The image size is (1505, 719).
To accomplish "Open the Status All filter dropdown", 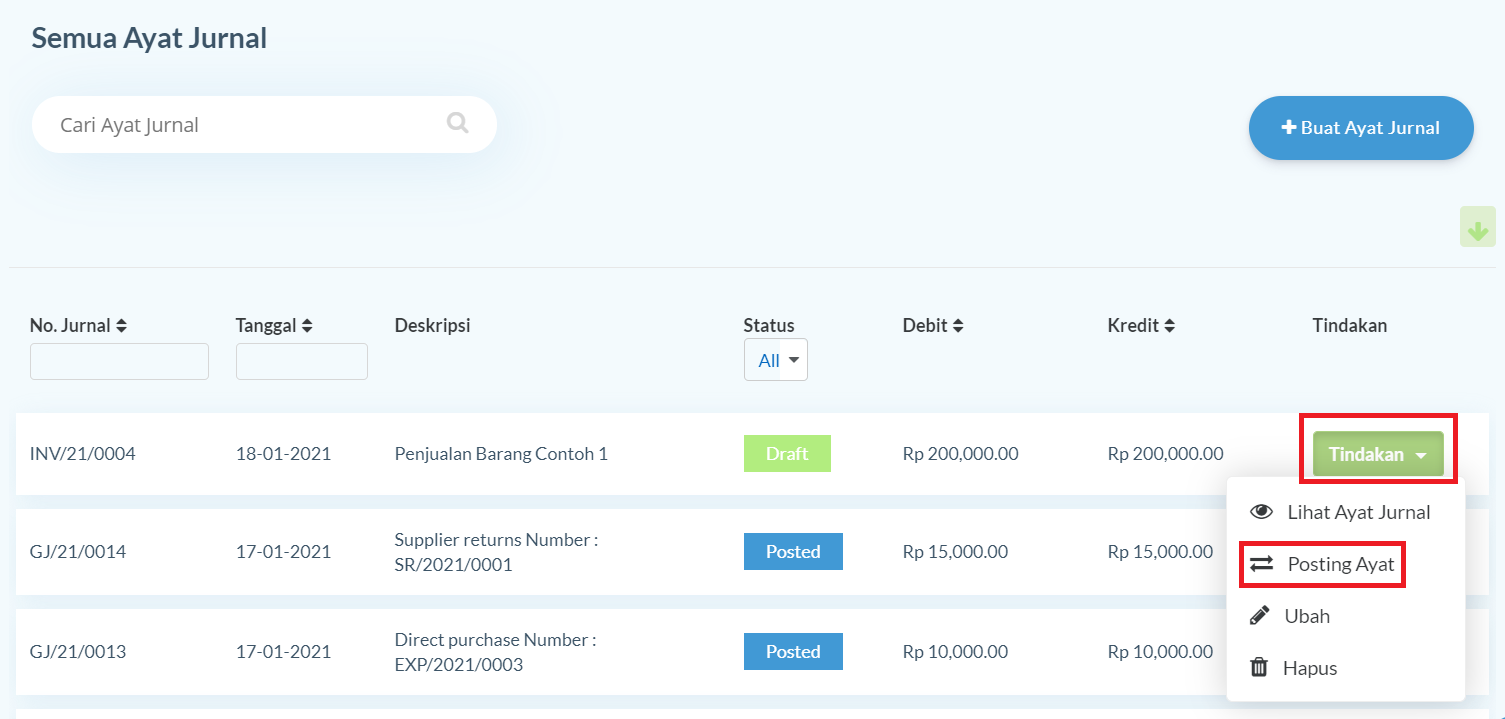I will coord(775,360).
